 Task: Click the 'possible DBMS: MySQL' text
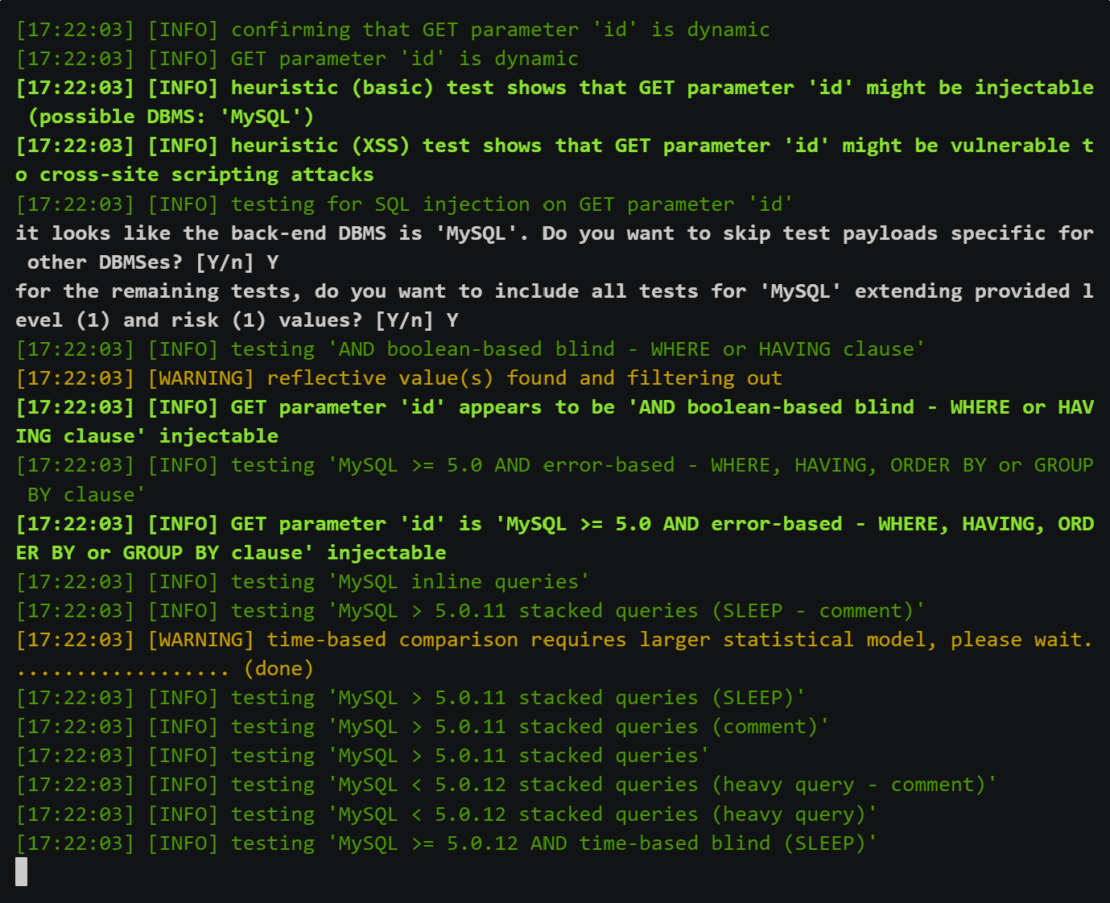tap(170, 116)
